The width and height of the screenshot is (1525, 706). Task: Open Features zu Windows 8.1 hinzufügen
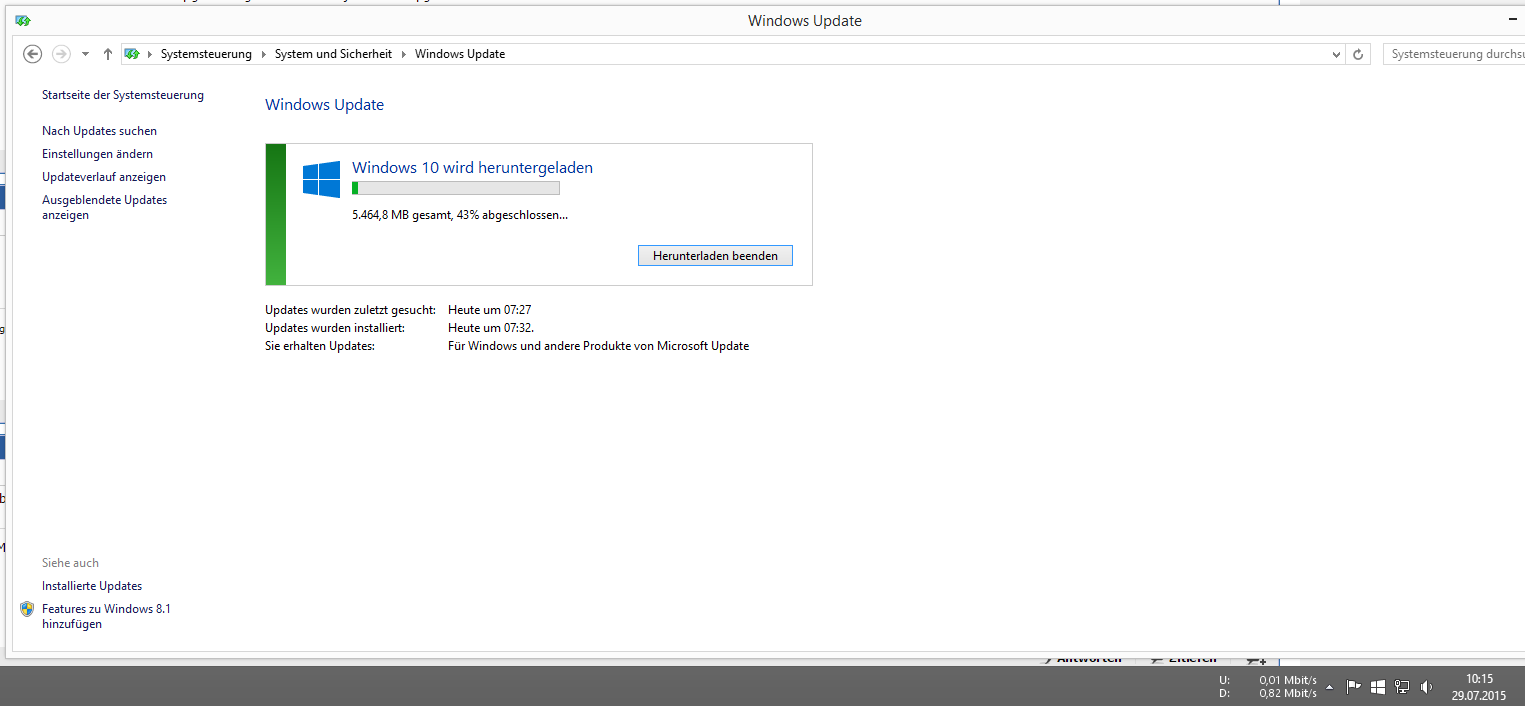pyautogui.click(x=106, y=616)
